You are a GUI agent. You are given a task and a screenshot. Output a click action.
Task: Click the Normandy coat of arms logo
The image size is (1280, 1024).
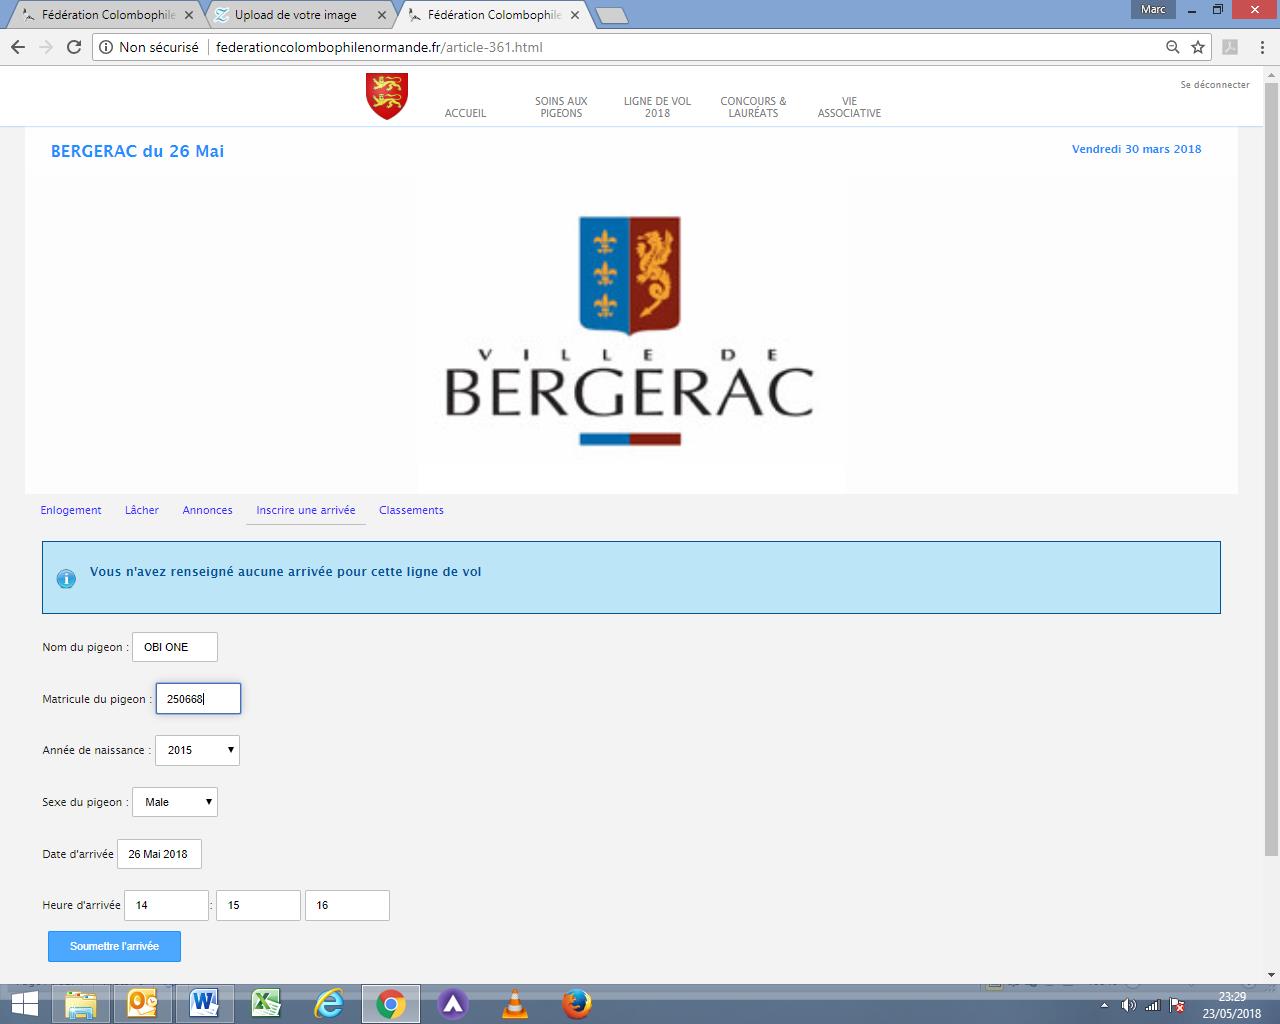387,96
